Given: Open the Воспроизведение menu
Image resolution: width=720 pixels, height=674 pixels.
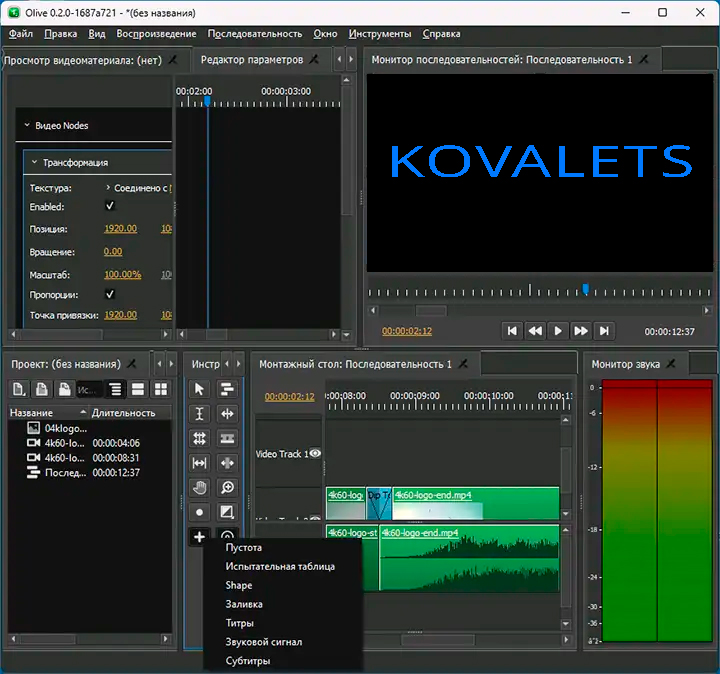Looking at the screenshot, I should (156, 34).
